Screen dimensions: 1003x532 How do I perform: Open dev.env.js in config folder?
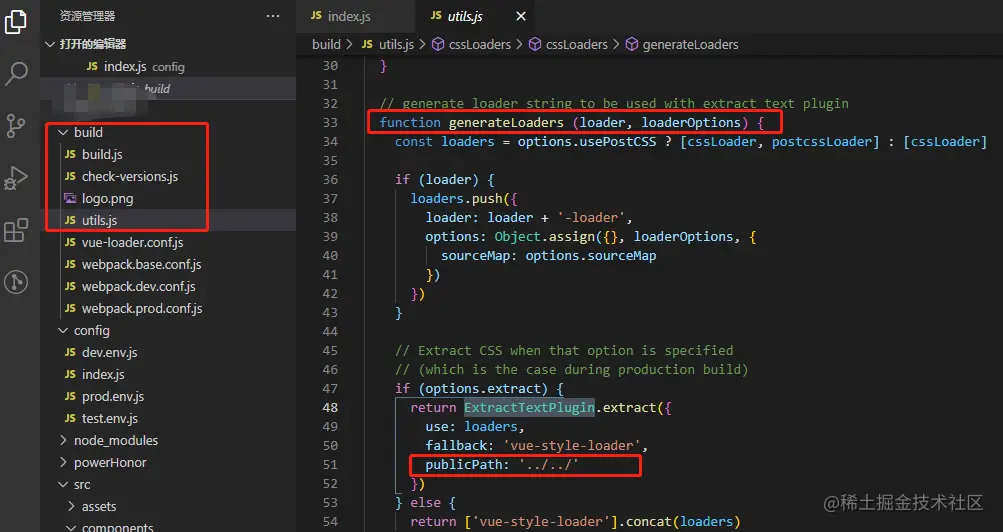click(168, 352)
